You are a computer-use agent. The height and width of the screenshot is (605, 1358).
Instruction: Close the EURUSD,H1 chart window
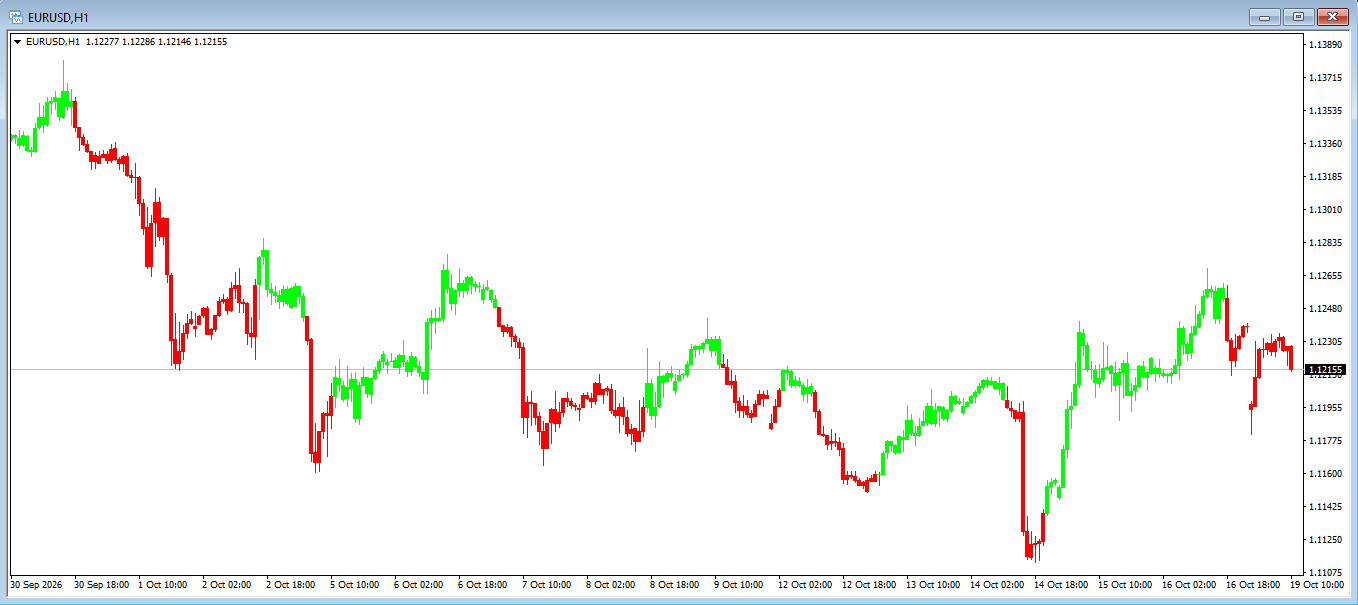[x=1332, y=16]
